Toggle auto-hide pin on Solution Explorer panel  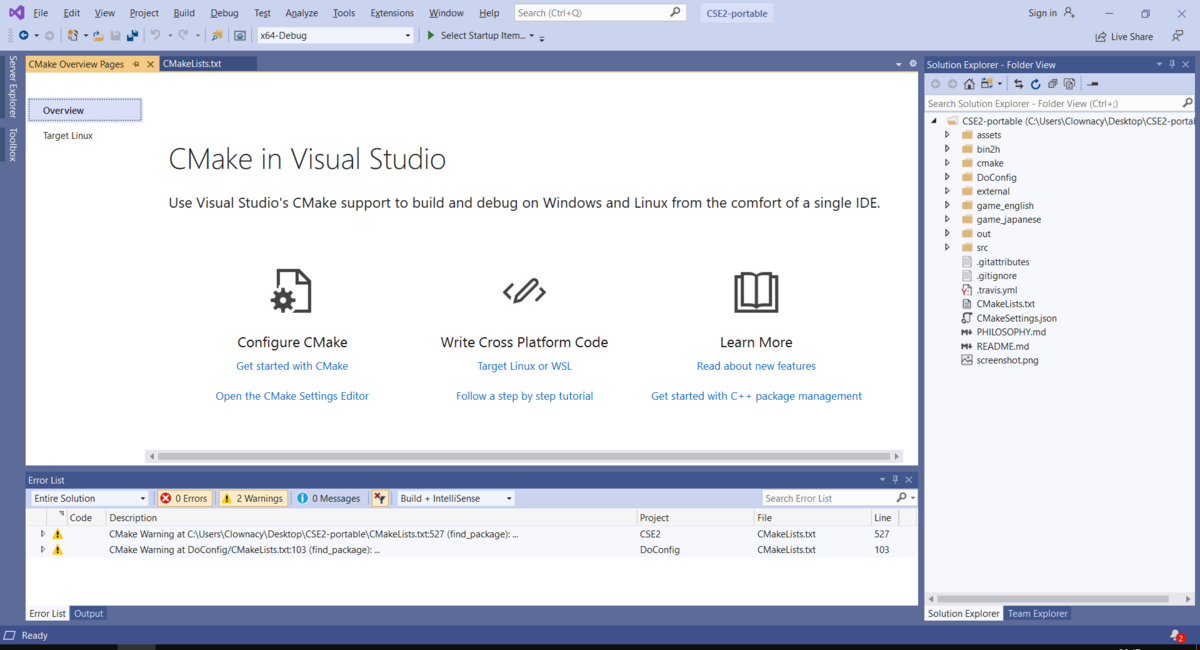pos(1173,64)
